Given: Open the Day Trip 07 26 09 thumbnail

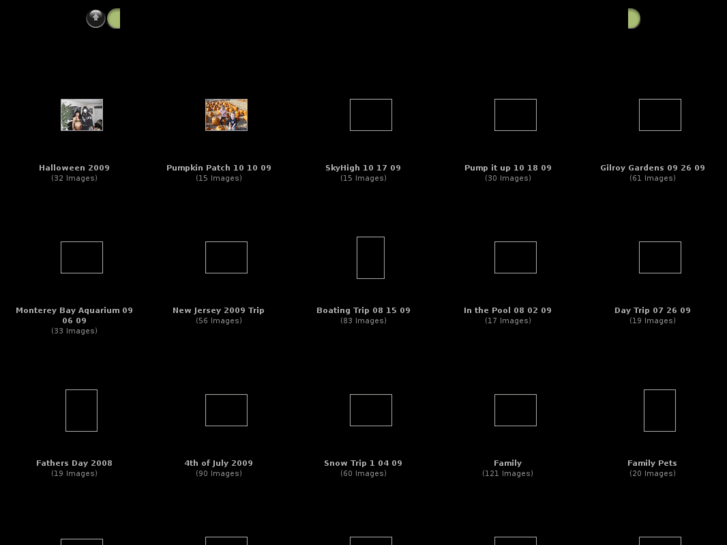Looking at the screenshot, I should 660,257.
